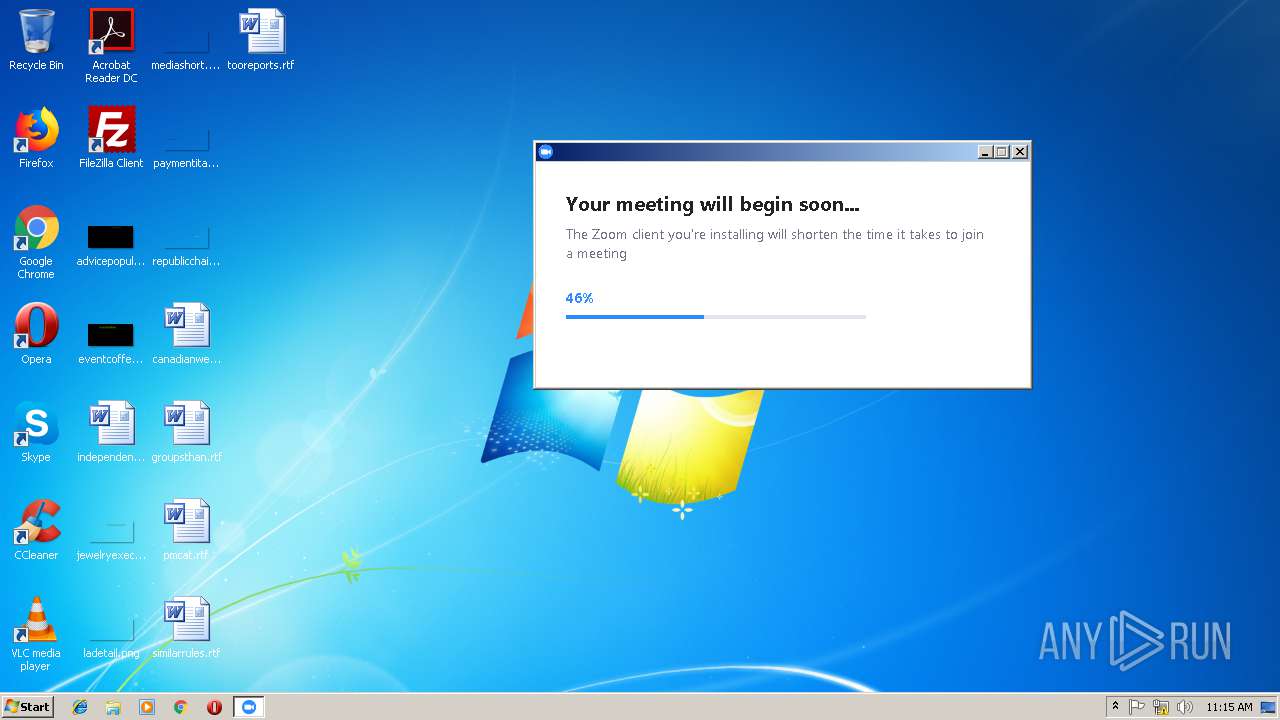Click 'Your meeting will begin soon...' heading

click(713, 204)
